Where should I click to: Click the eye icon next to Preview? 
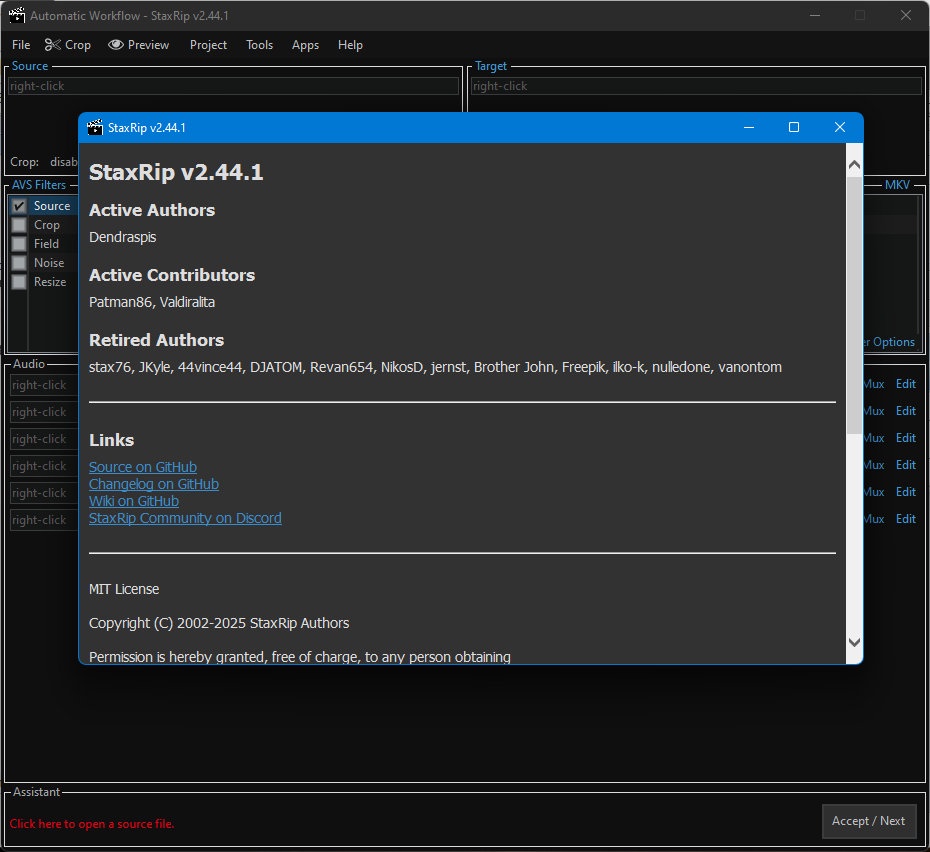coord(116,44)
